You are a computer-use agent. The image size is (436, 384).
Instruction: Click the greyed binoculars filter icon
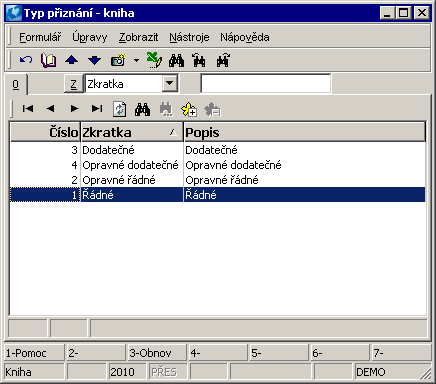pyautogui.click(x=166, y=109)
